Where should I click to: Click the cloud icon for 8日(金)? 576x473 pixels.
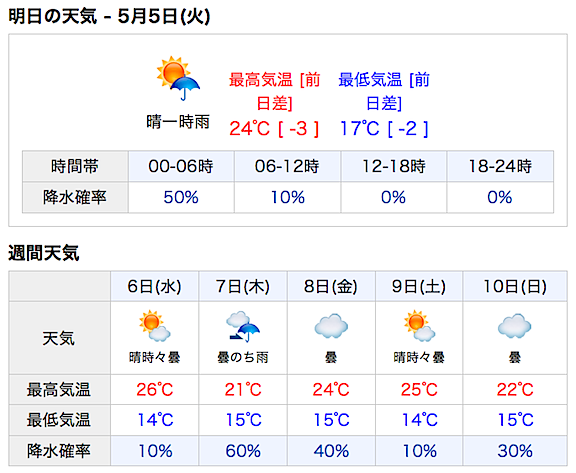pos(331,326)
